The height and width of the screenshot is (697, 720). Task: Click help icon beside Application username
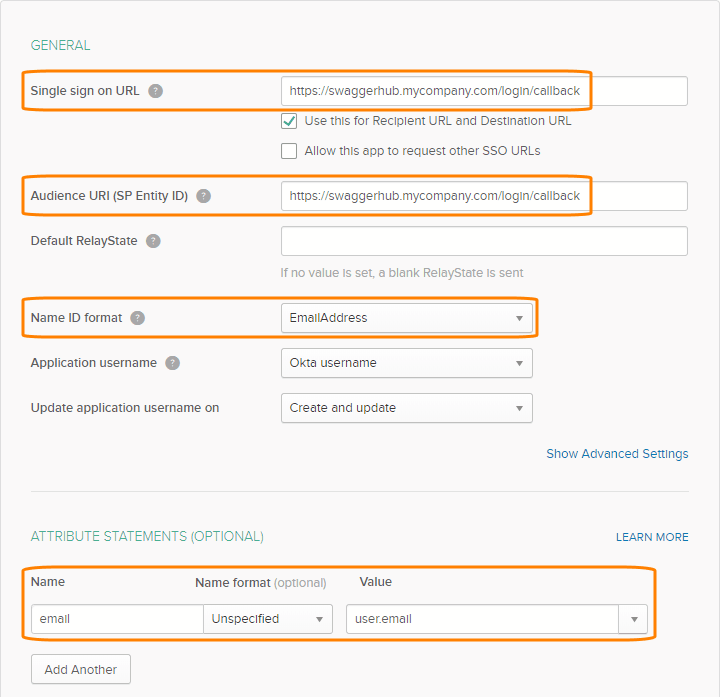[x=173, y=363]
